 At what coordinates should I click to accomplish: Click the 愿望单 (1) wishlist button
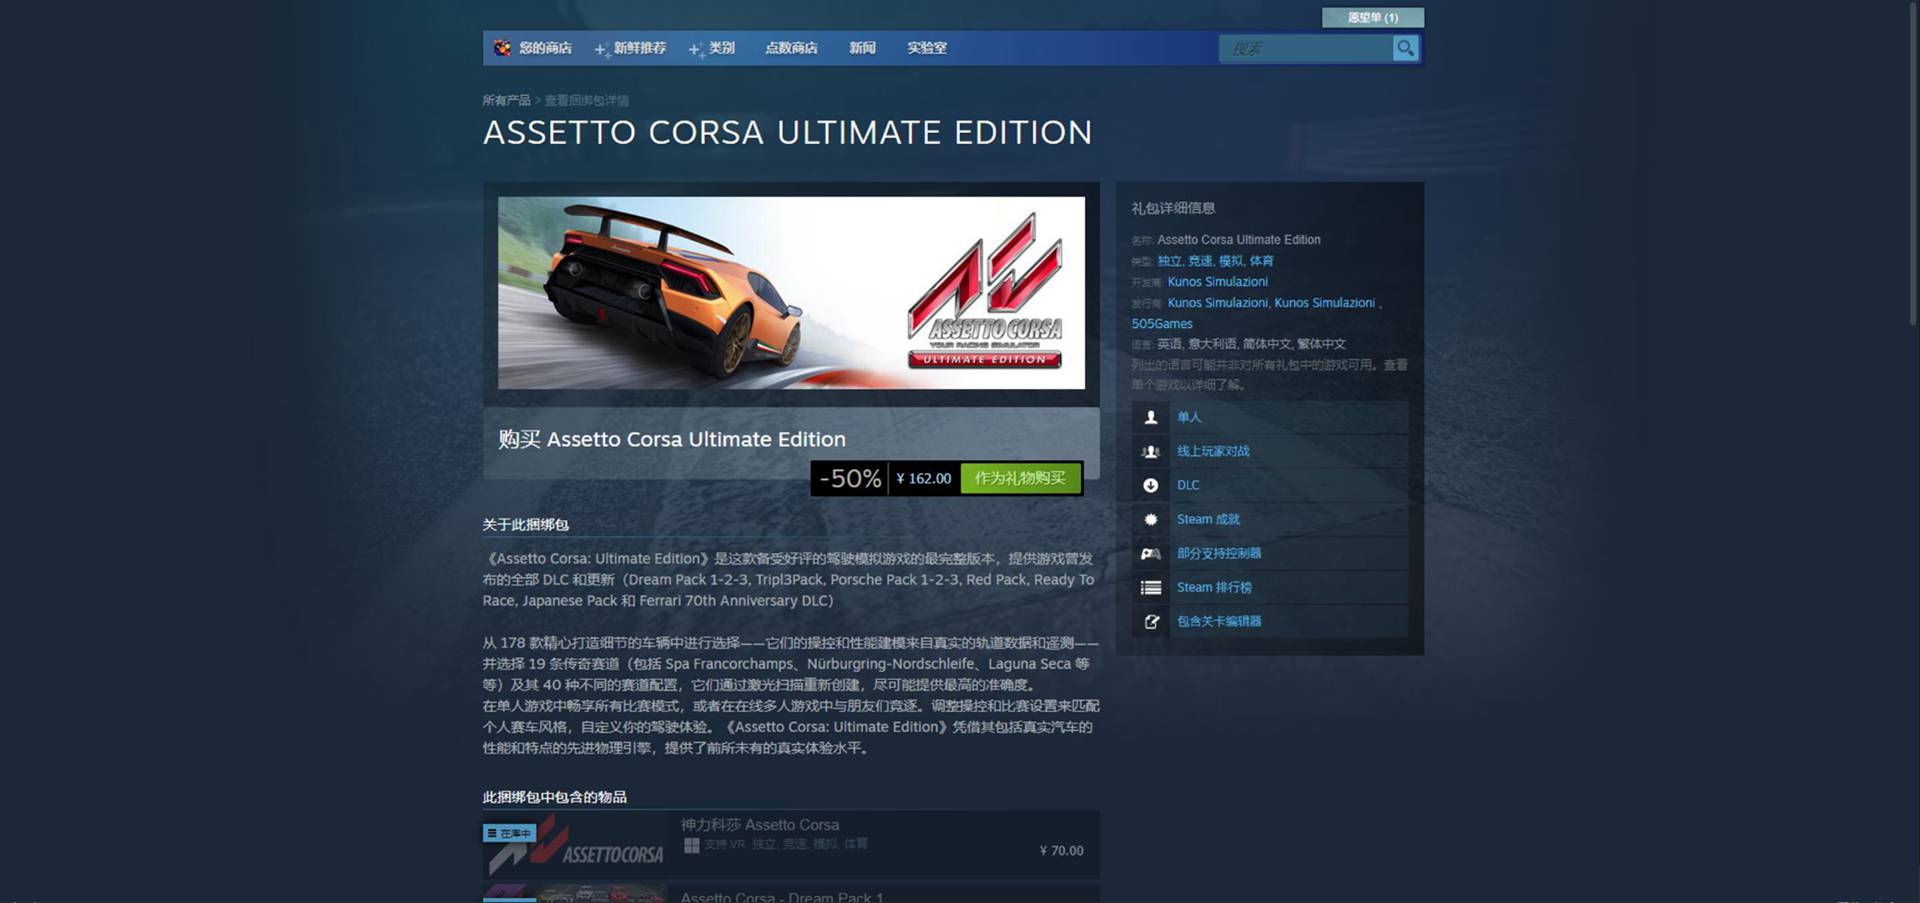(x=1373, y=17)
